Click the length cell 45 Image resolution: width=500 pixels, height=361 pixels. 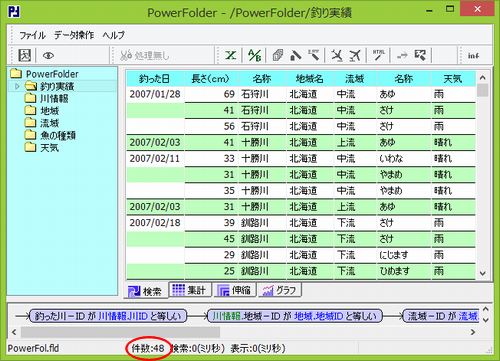point(211,239)
